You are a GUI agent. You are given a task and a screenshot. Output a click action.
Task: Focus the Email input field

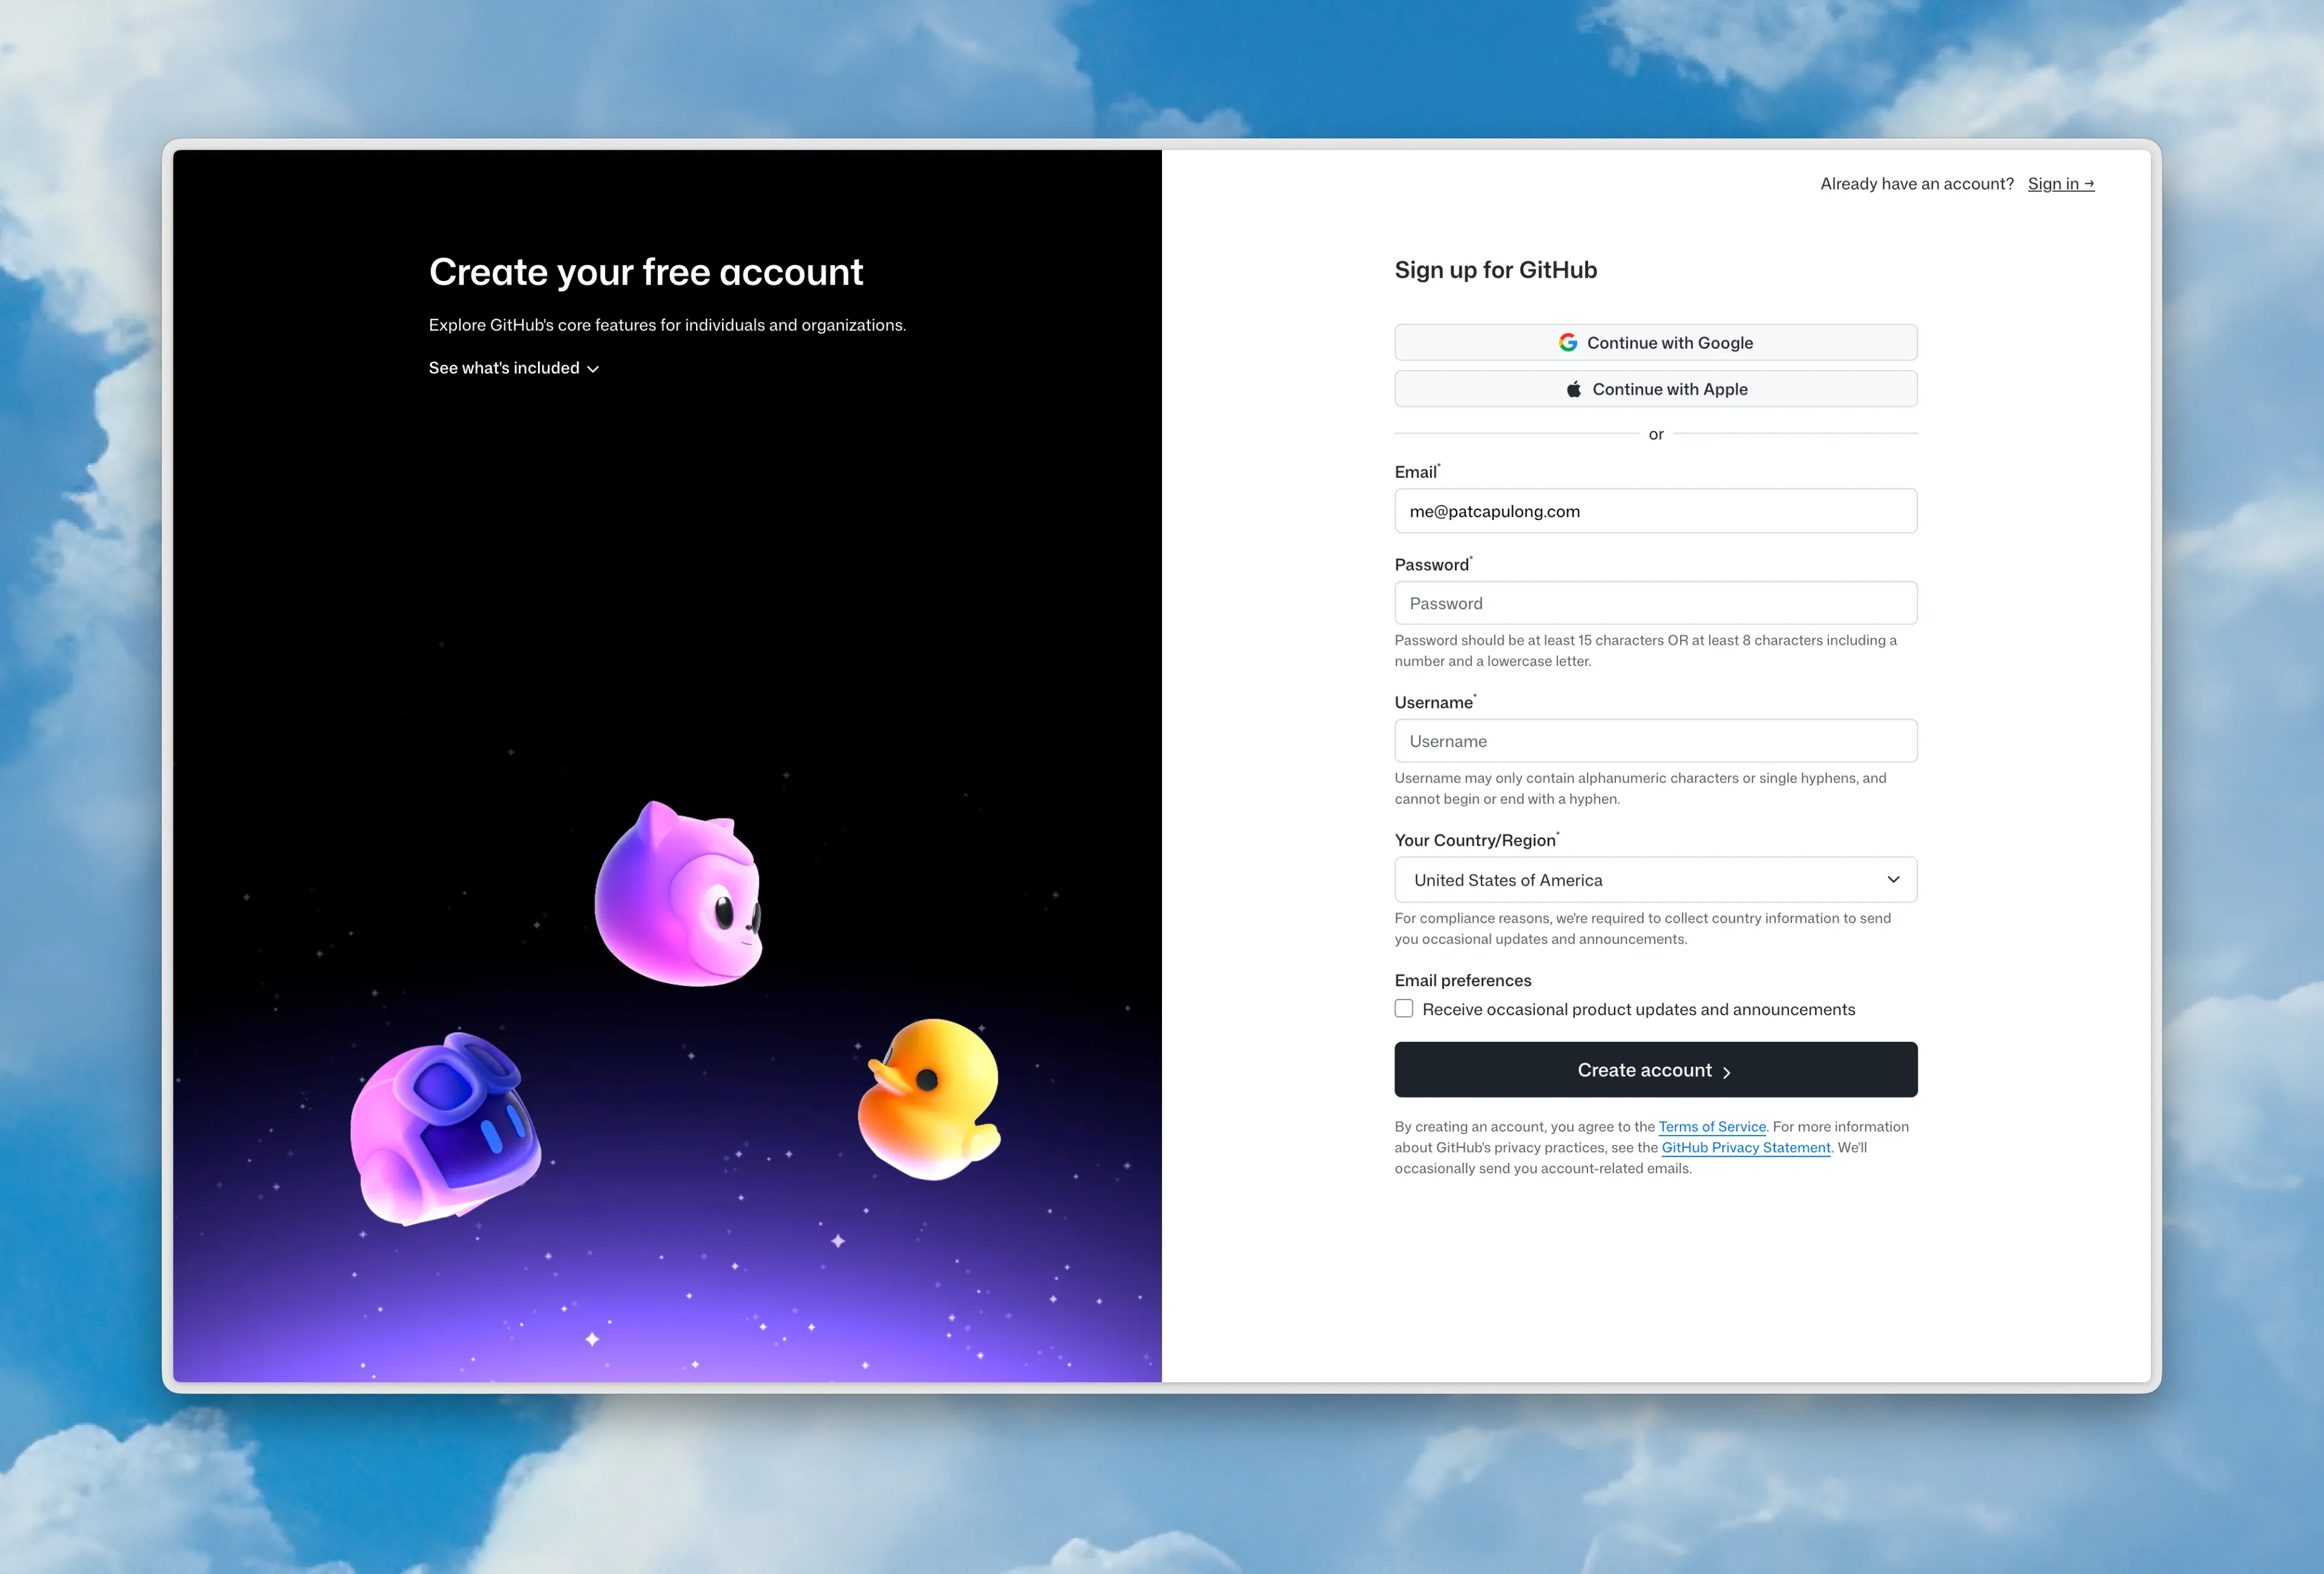[1656, 511]
